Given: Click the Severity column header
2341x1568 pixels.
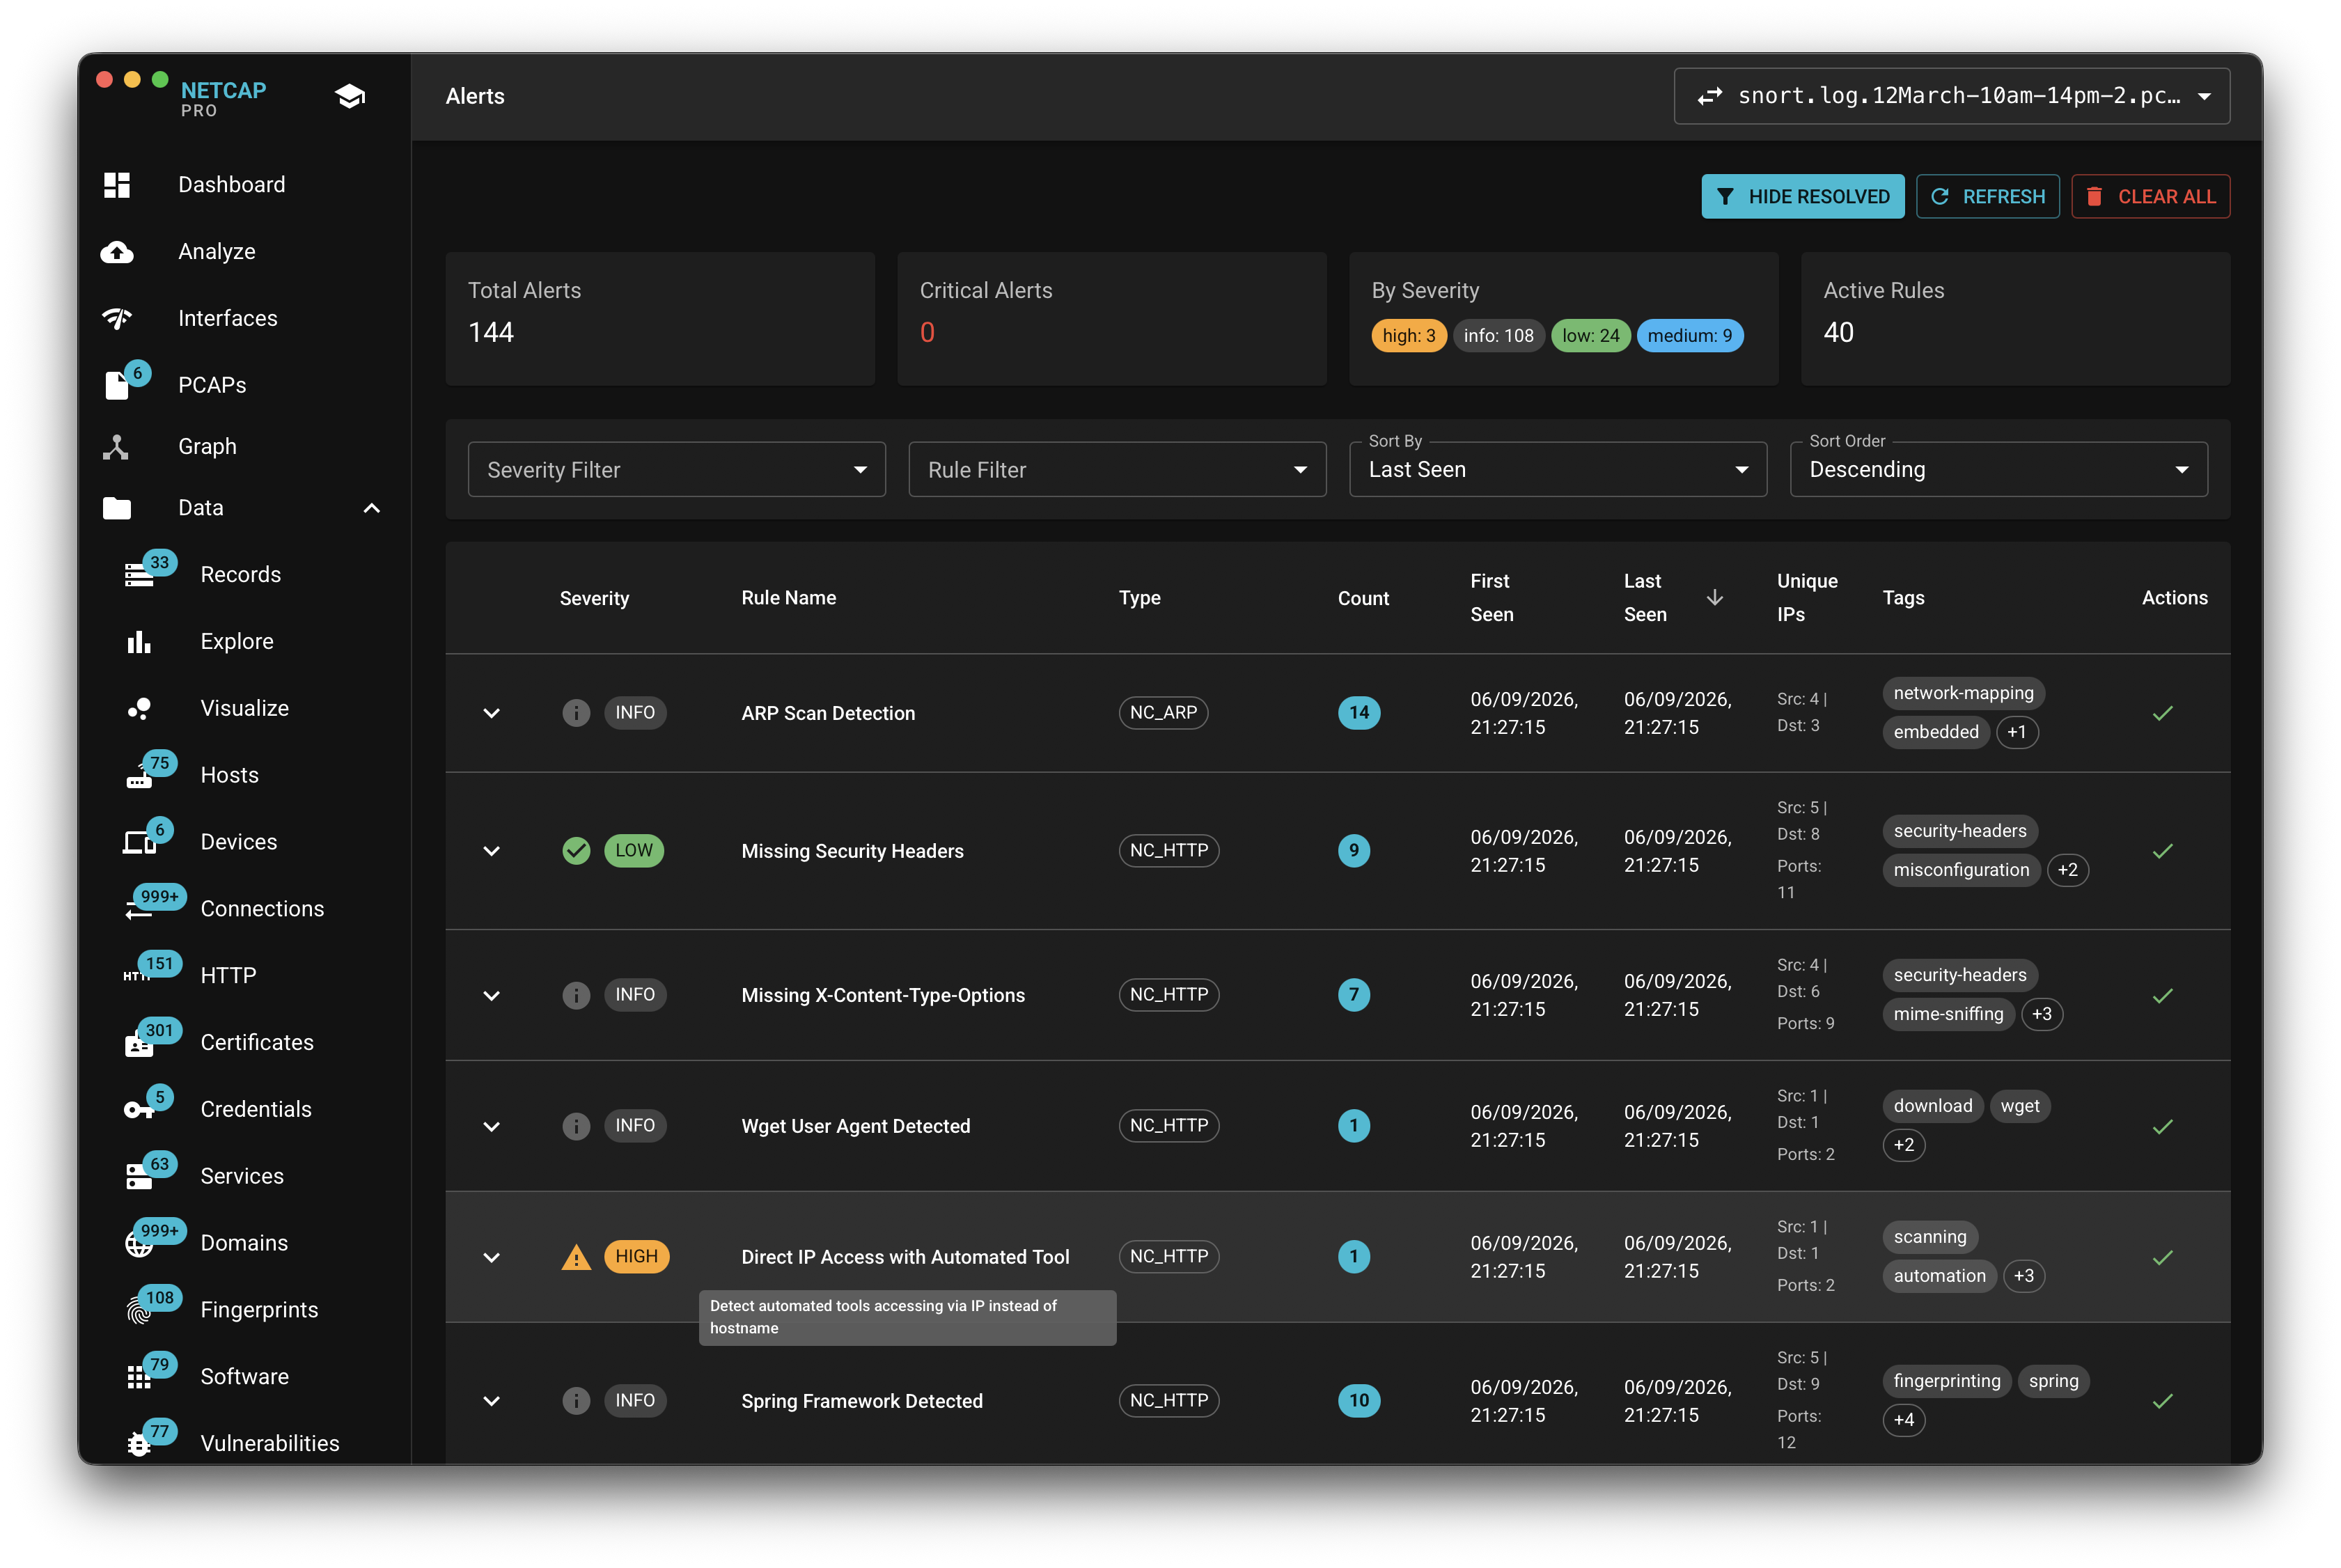Looking at the screenshot, I should (x=594, y=598).
